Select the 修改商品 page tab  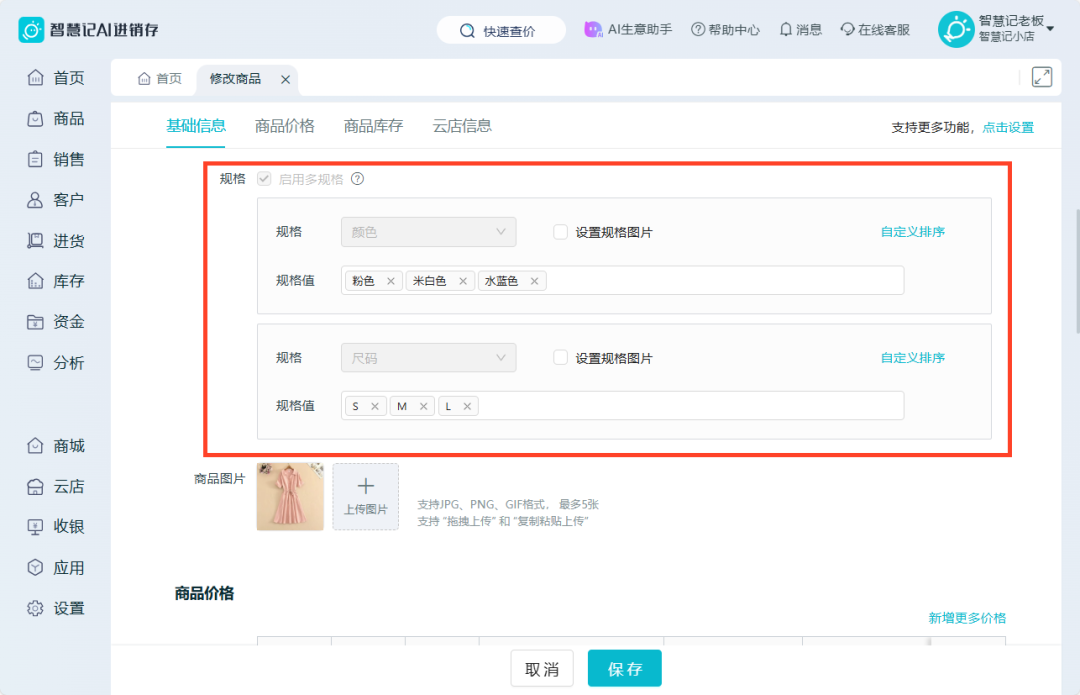[235, 79]
